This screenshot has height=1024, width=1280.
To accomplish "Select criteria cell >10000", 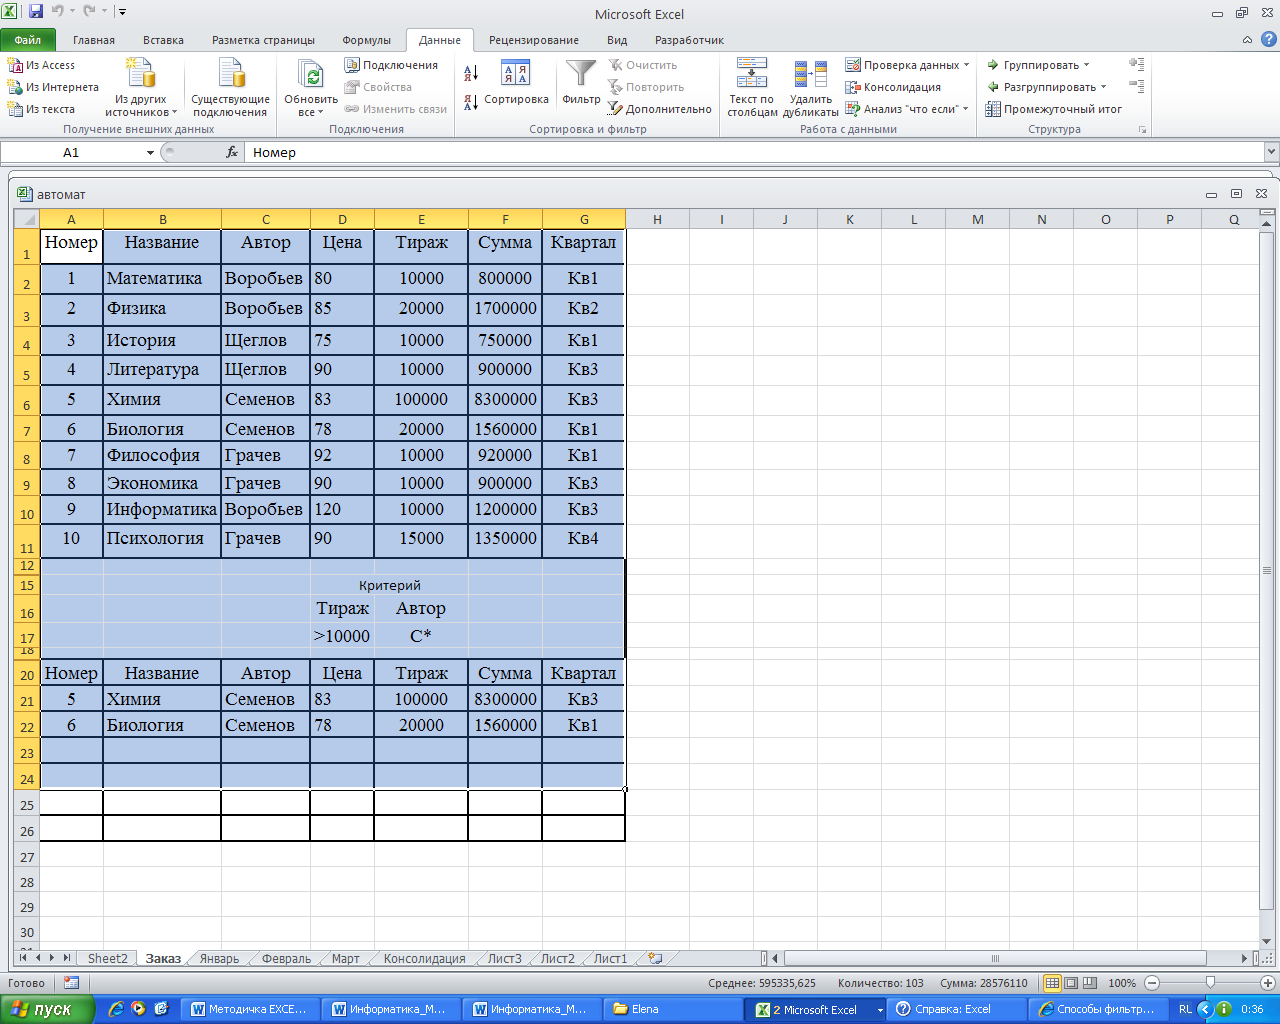I will click(x=342, y=636).
